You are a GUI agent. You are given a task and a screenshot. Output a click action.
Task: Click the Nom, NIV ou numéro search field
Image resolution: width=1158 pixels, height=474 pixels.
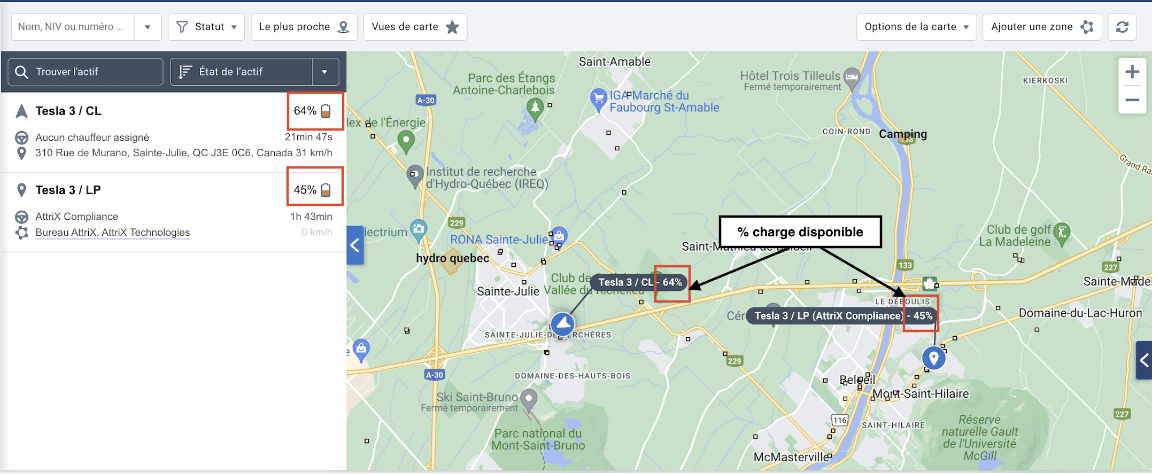click(74, 27)
